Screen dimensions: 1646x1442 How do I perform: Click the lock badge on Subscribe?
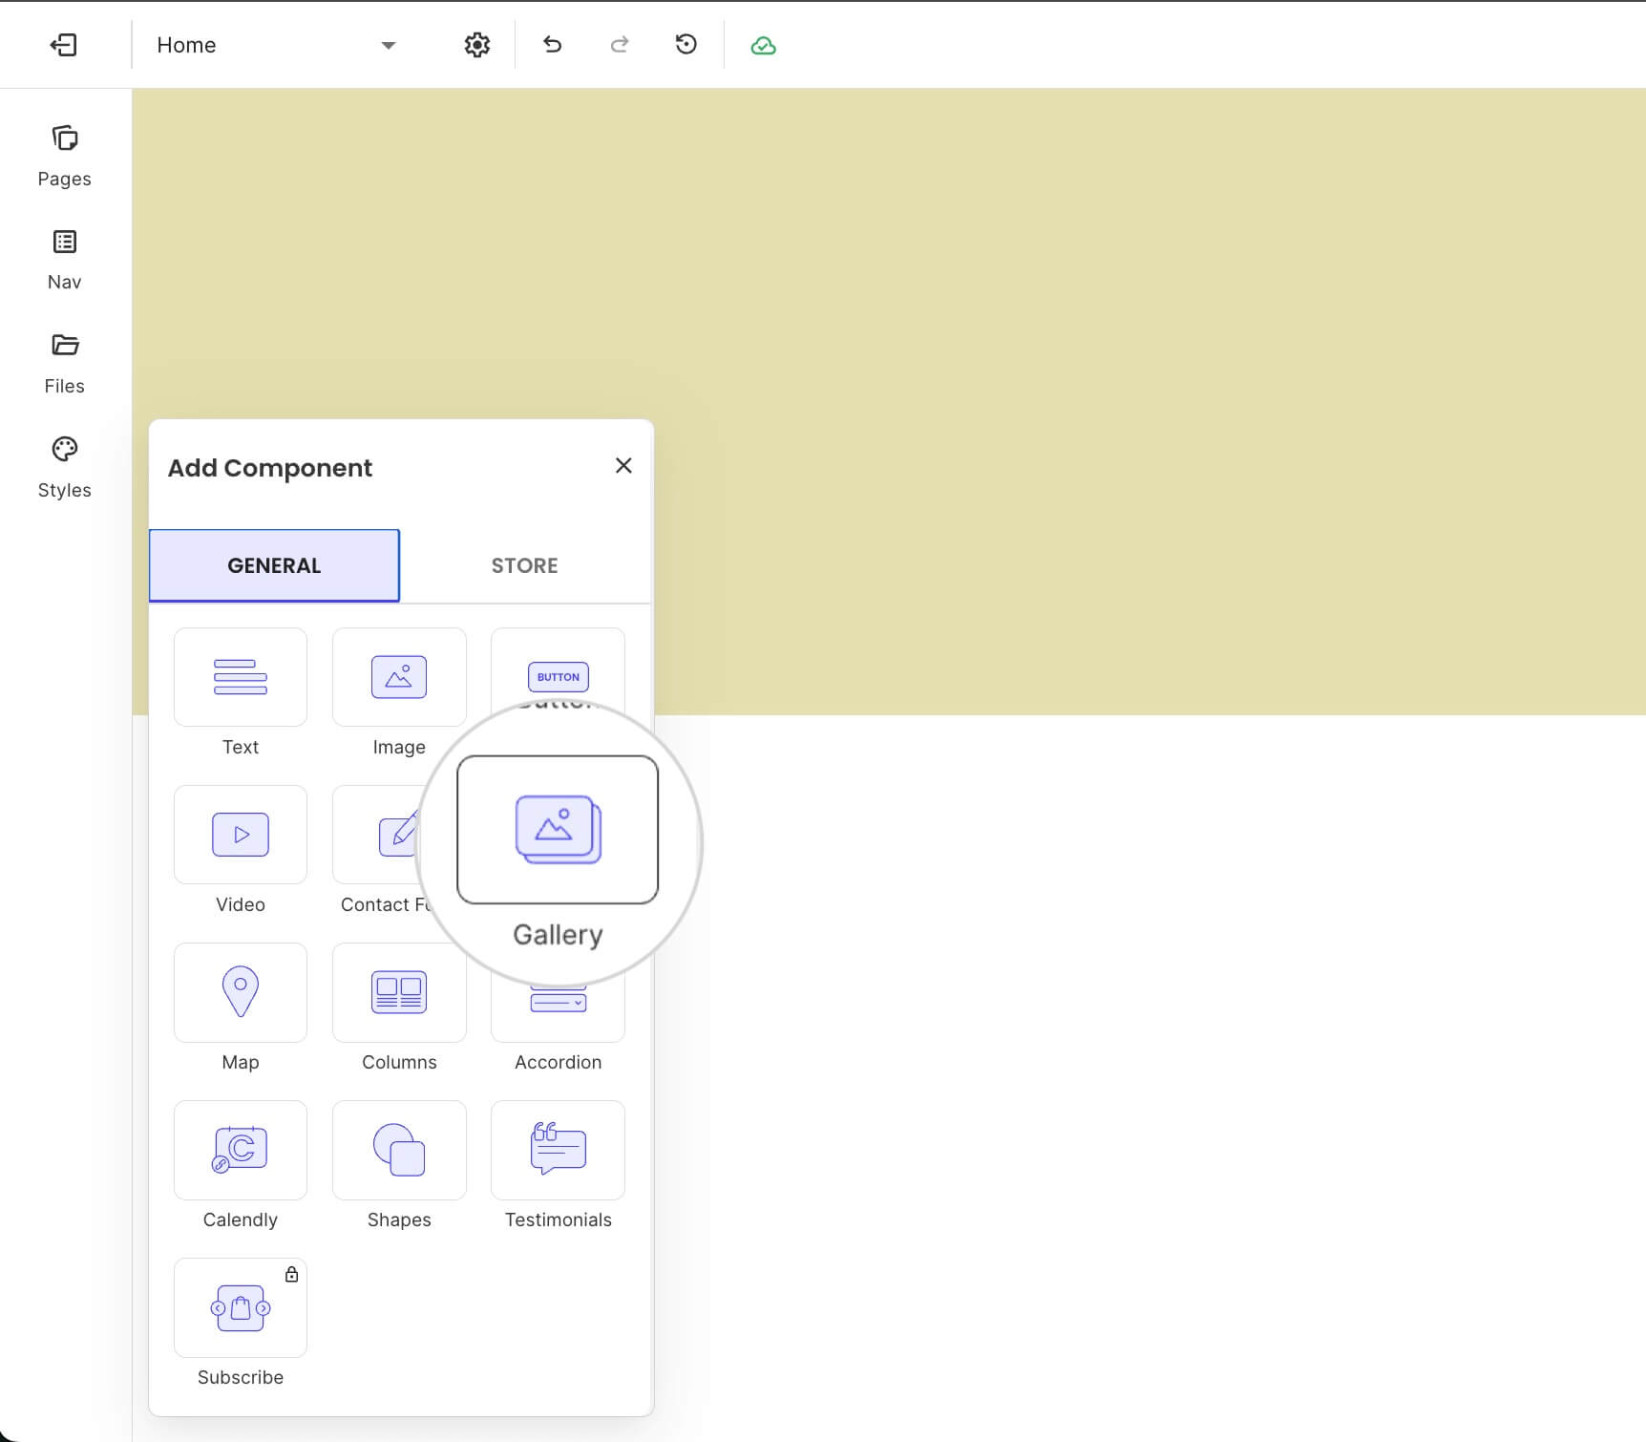click(291, 1275)
